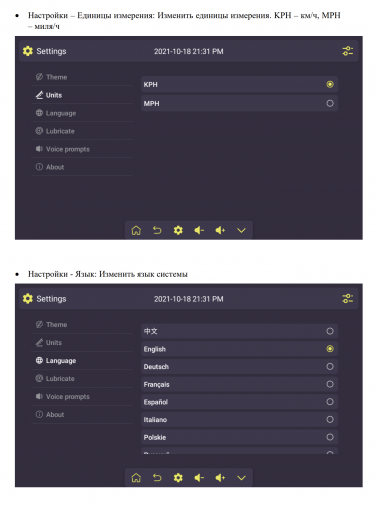Tap the gear icon in the Language screen toolbar
The height and width of the screenshot is (507, 377).
pyautogui.click(x=178, y=478)
